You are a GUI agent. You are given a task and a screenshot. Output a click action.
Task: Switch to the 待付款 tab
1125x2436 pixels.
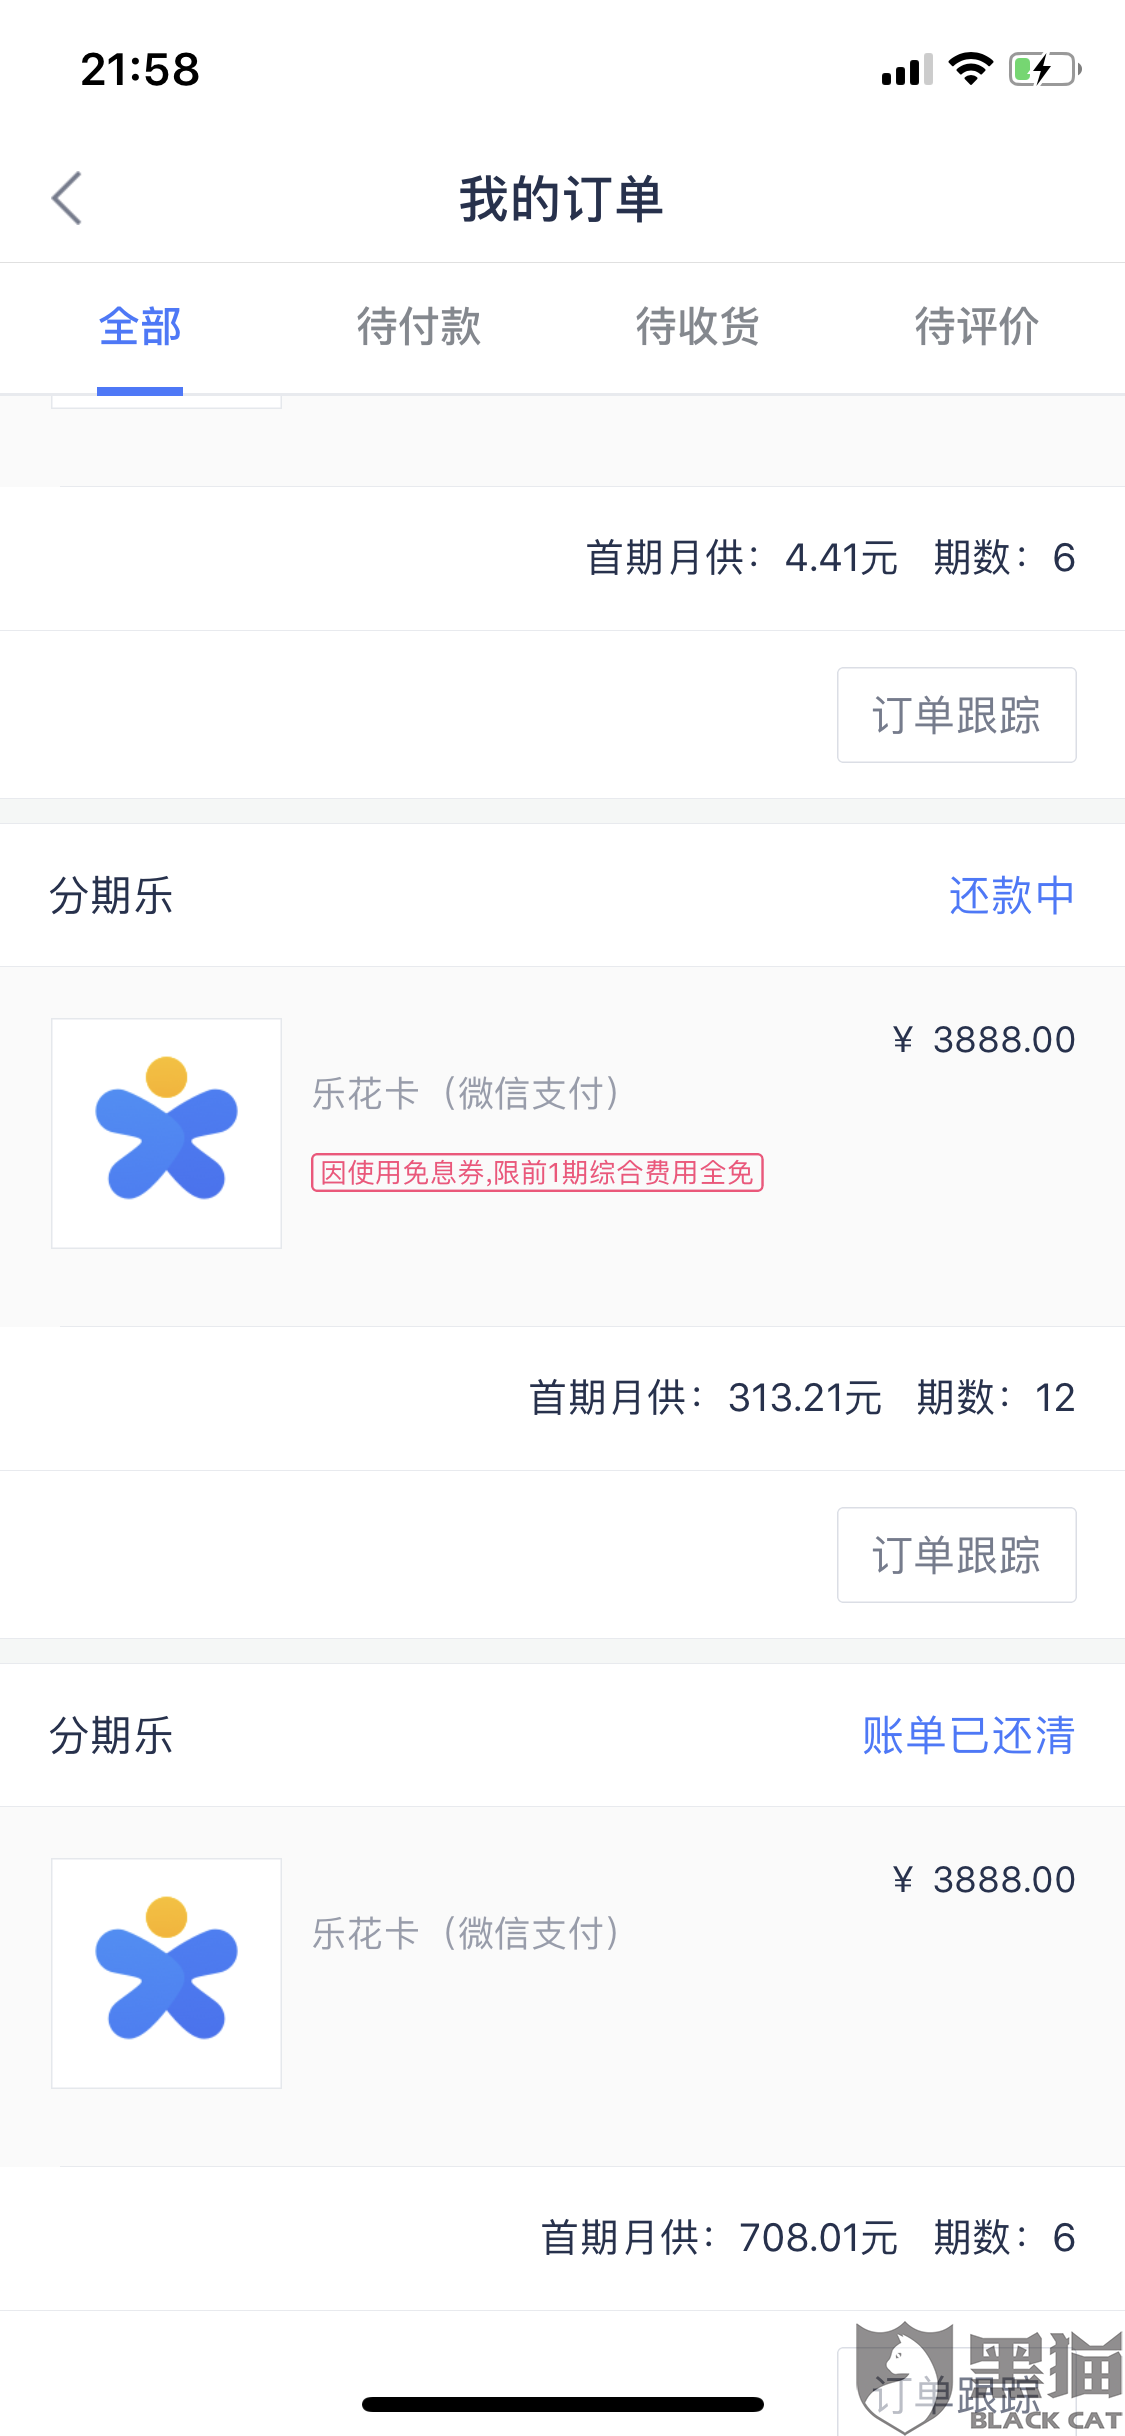pos(419,327)
